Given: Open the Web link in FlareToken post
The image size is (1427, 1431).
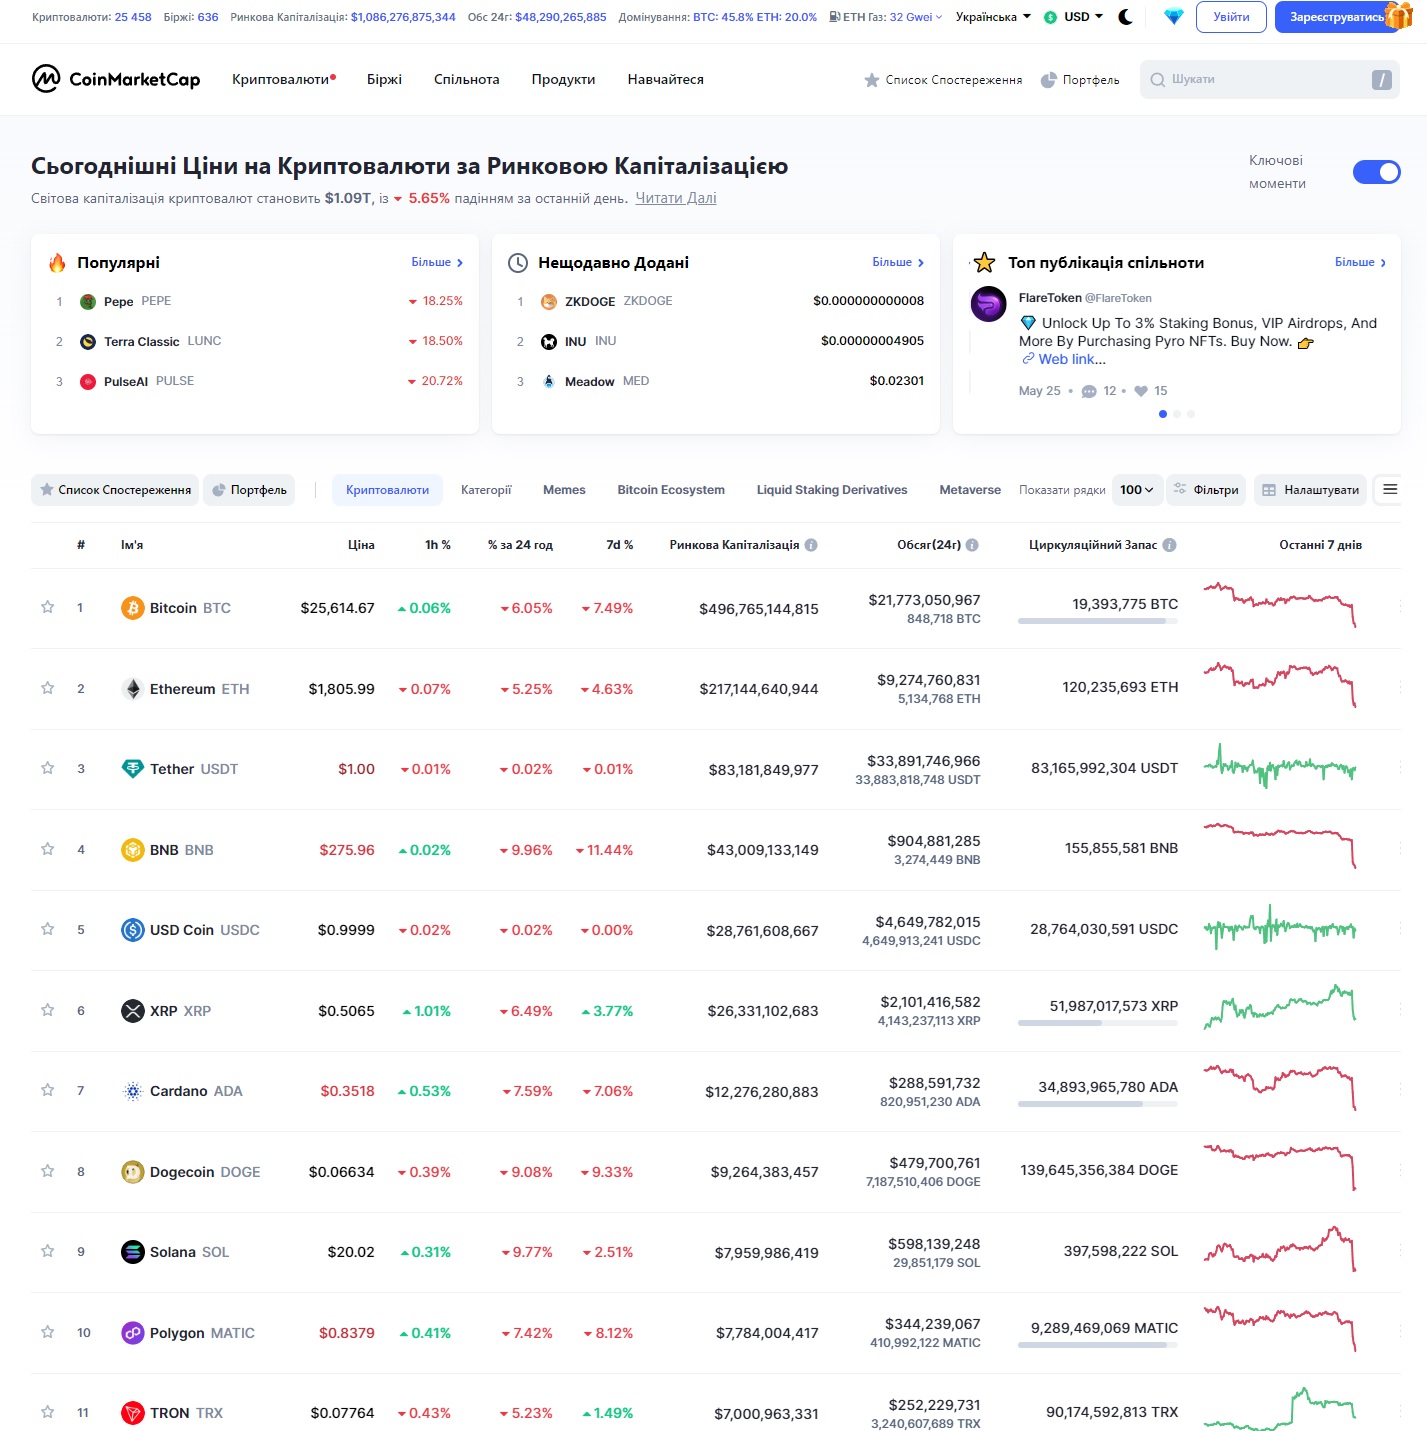Looking at the screenshot, I should click(1064, 359).
